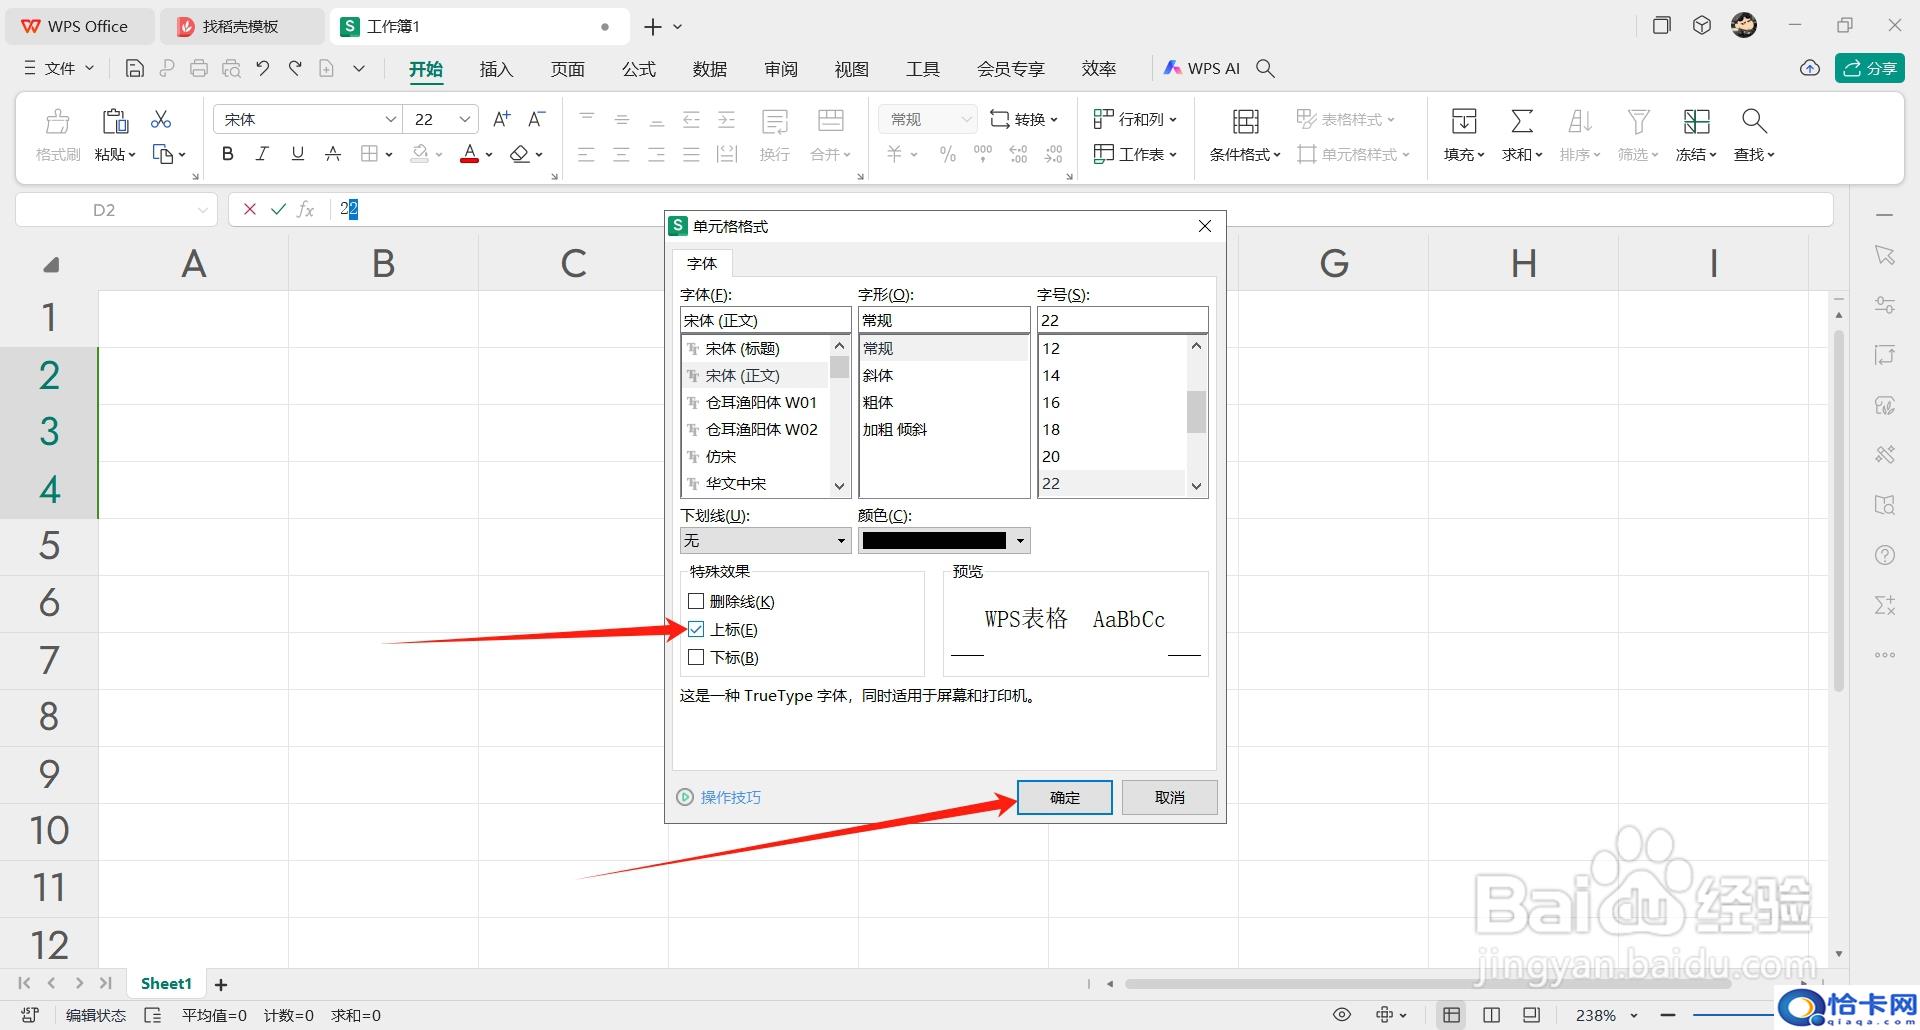Click the Wrap text (换行) icon
The height and width of the screenshot is (1030, 1920).
(x=775, y=122)
